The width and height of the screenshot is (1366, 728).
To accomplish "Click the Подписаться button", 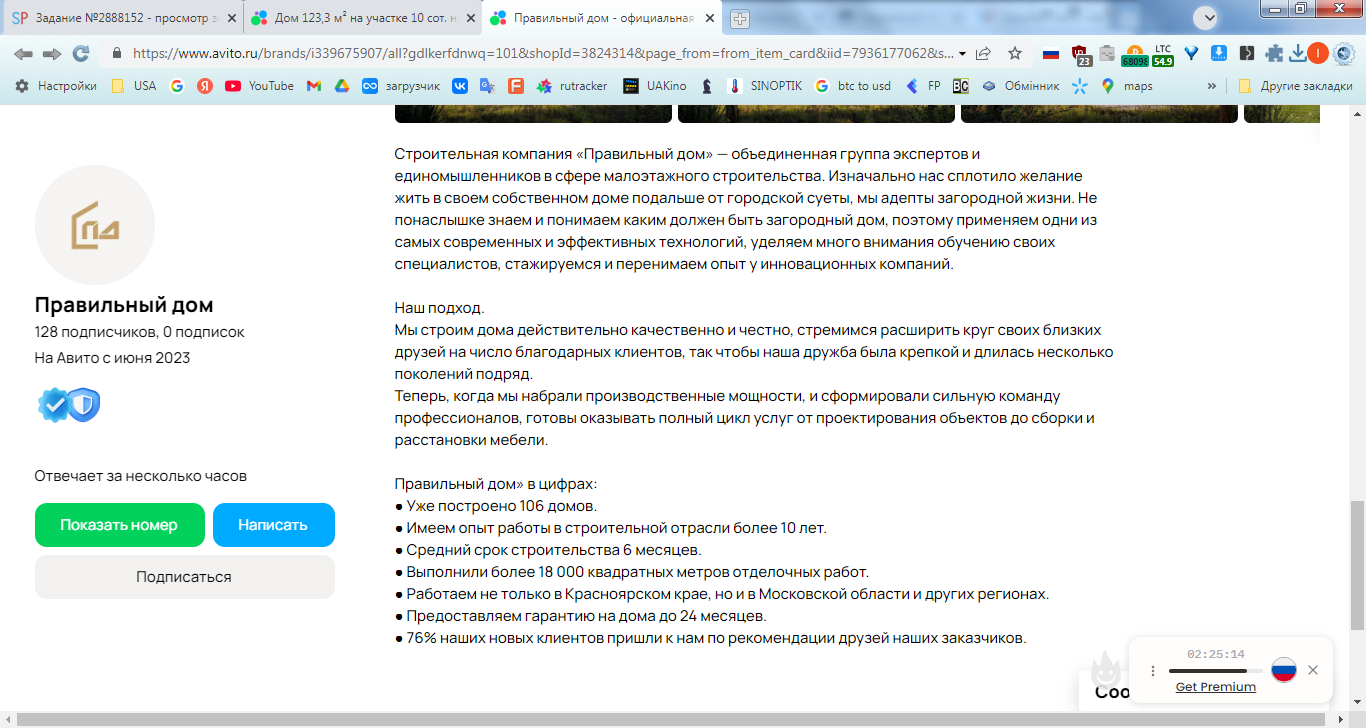I will tap(184, 577).
